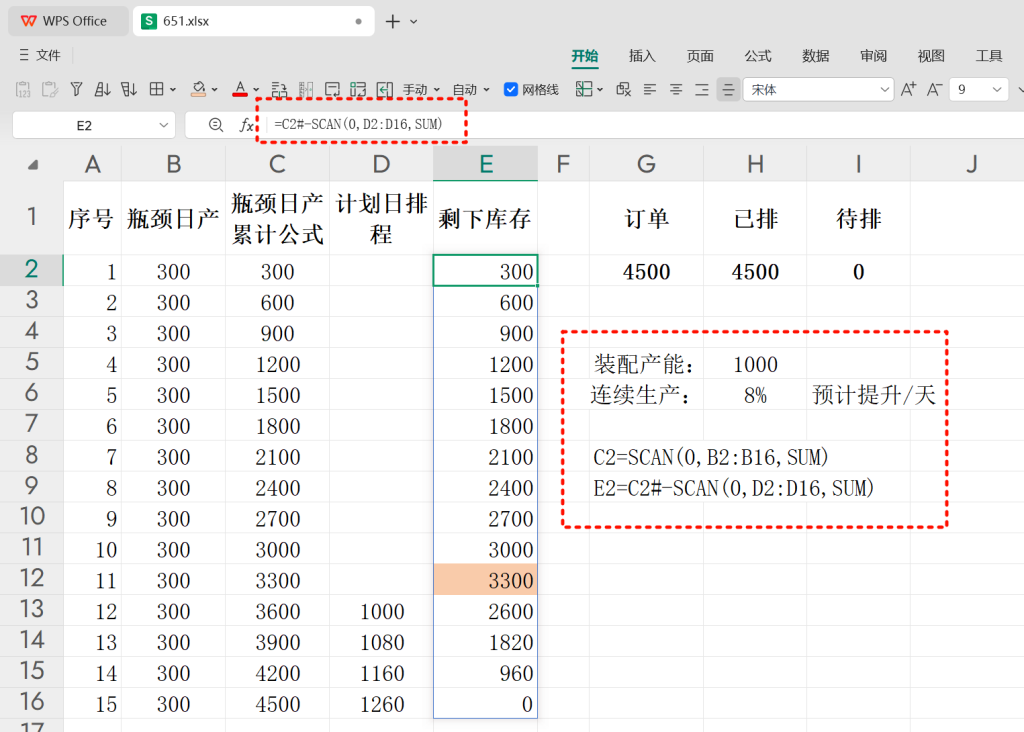Select the orange highlighted cell 3300
This screenshot has width=1024, height=732.
tap(485, 579)
